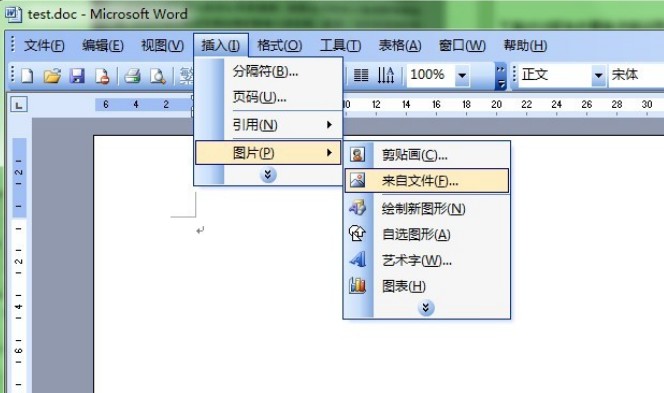664x393 pixels.
Task: Click the zoom 100% input field
Action: [x=431, y=75]
